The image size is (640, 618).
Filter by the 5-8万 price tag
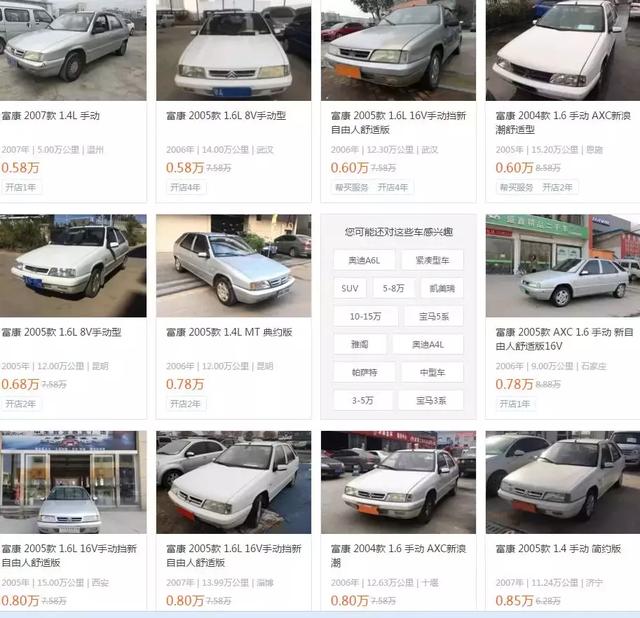pos(393,288)
